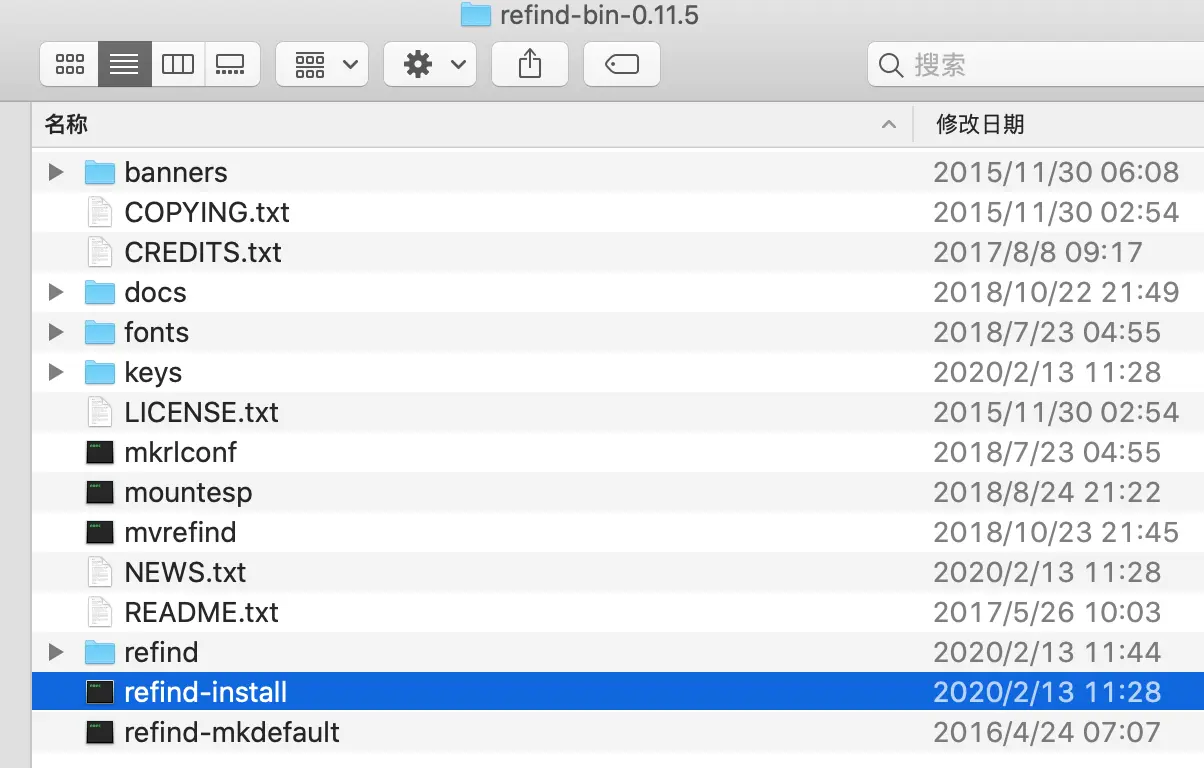Select the file name LICENSE.txt
This screenshot has height=768, width=1204.
202,412
